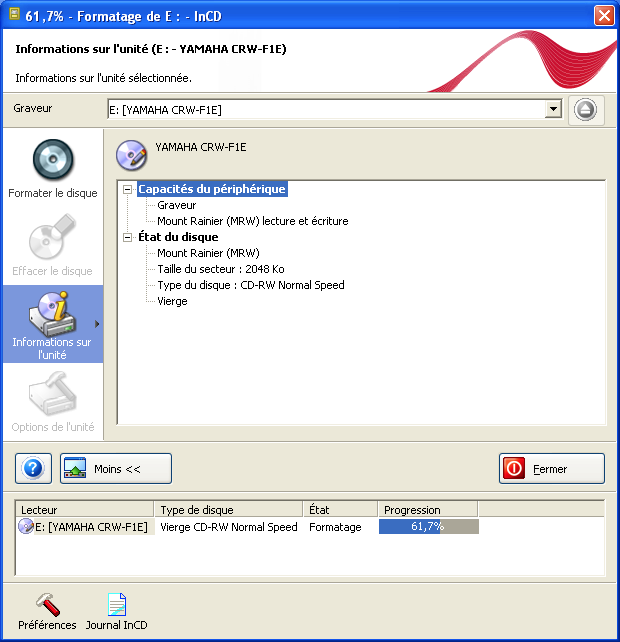Click the YAMAHA CRW-F1E disc pencil icon

click(131, 155)
